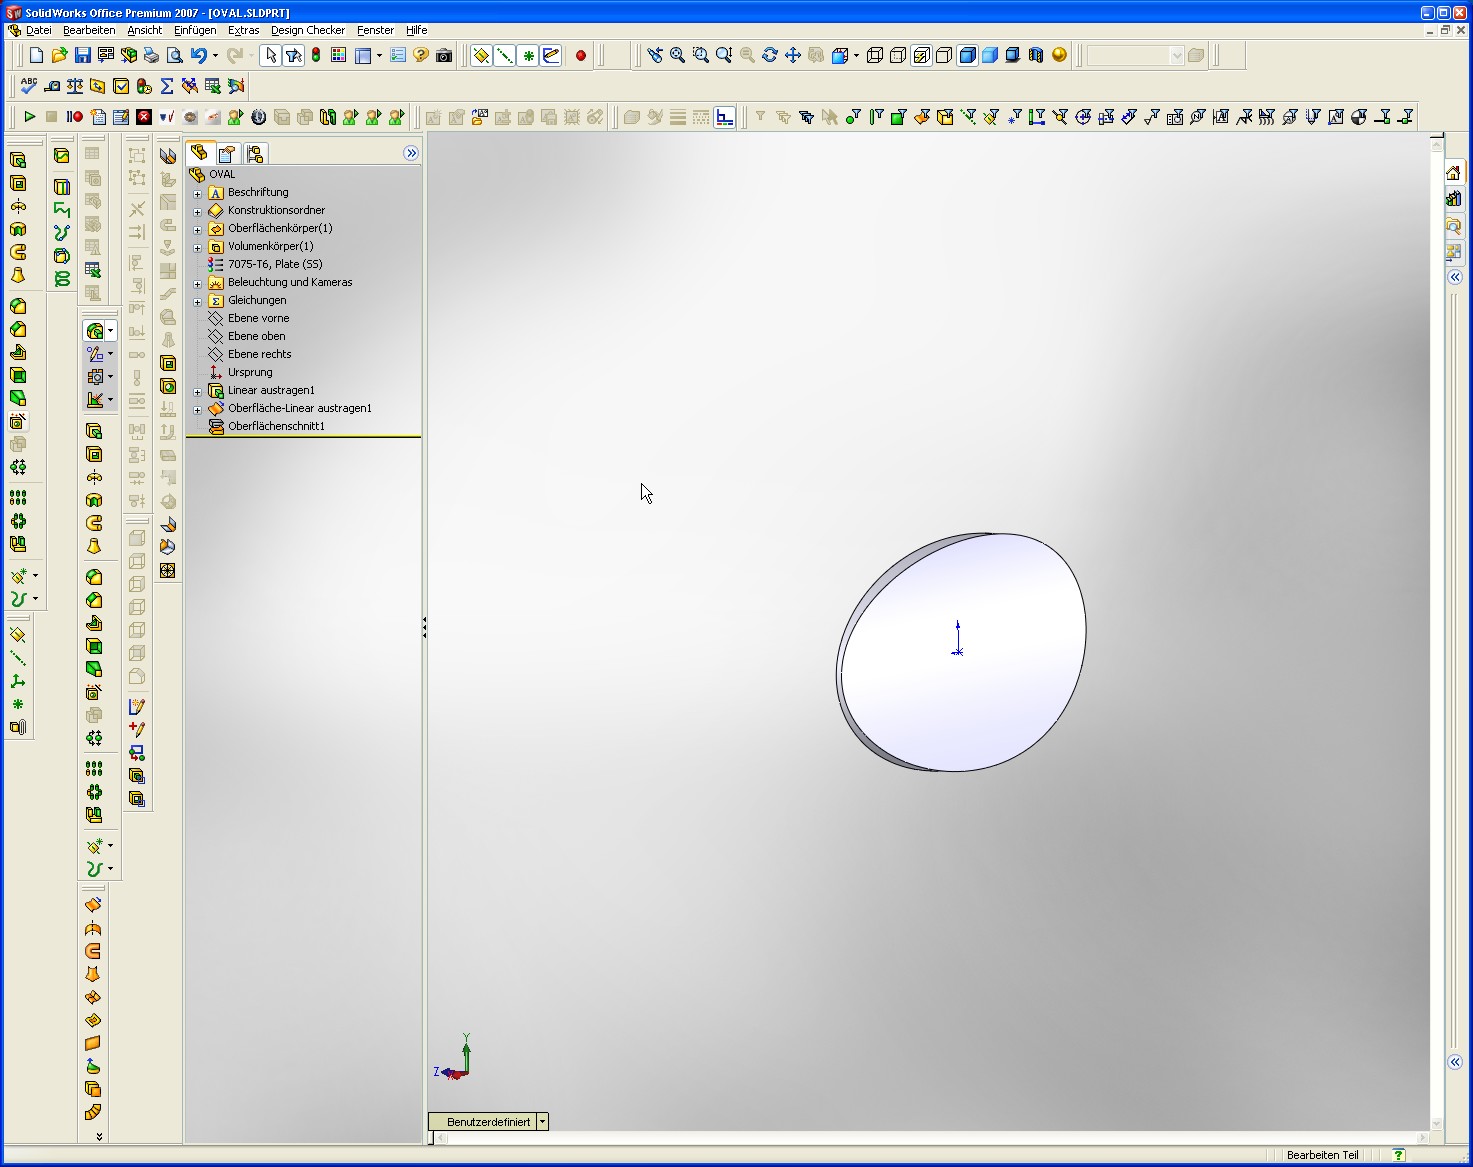Expand the FeatureManager panel with double chevron
Viewport: 1473px width, 1167px height.
[x=411, y=153]
